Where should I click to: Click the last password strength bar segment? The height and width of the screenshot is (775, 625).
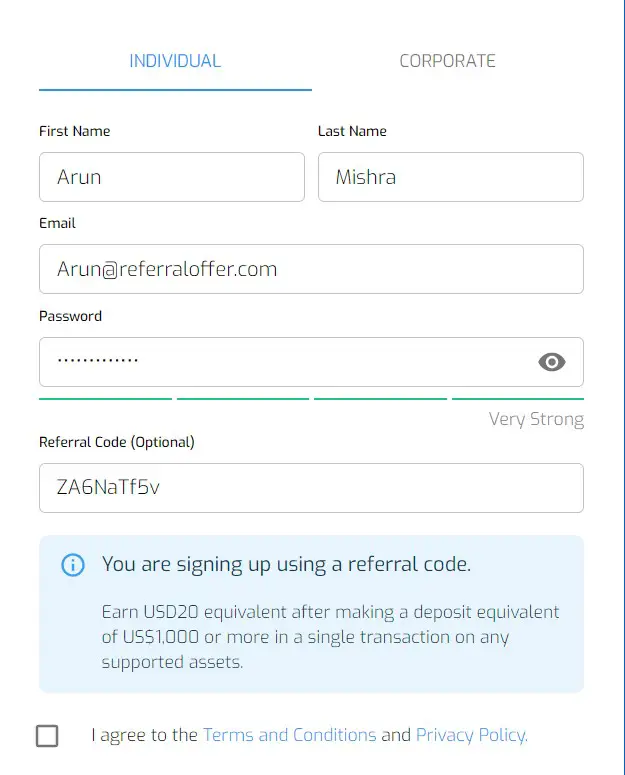tap(518, 398)
